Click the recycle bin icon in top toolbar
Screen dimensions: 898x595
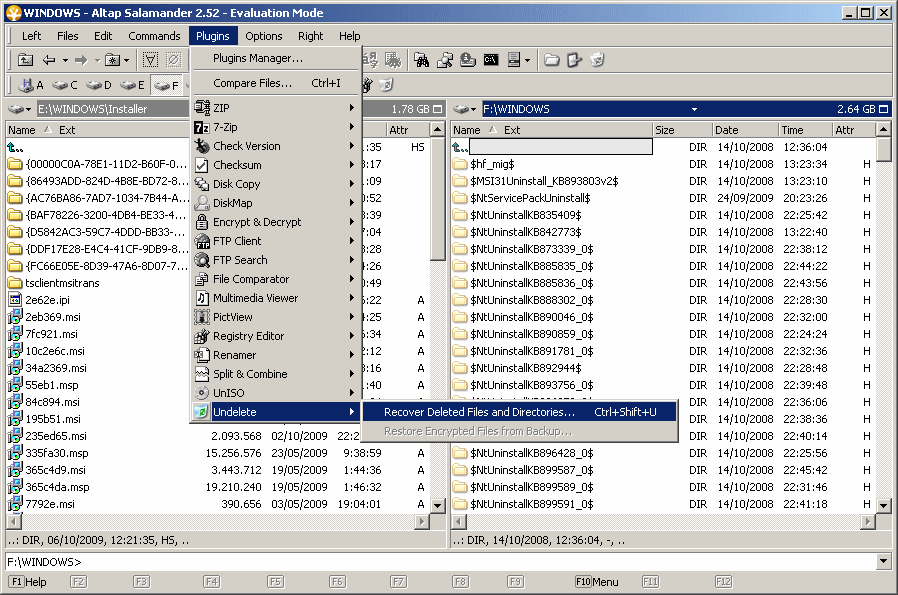tap(597, 60)
